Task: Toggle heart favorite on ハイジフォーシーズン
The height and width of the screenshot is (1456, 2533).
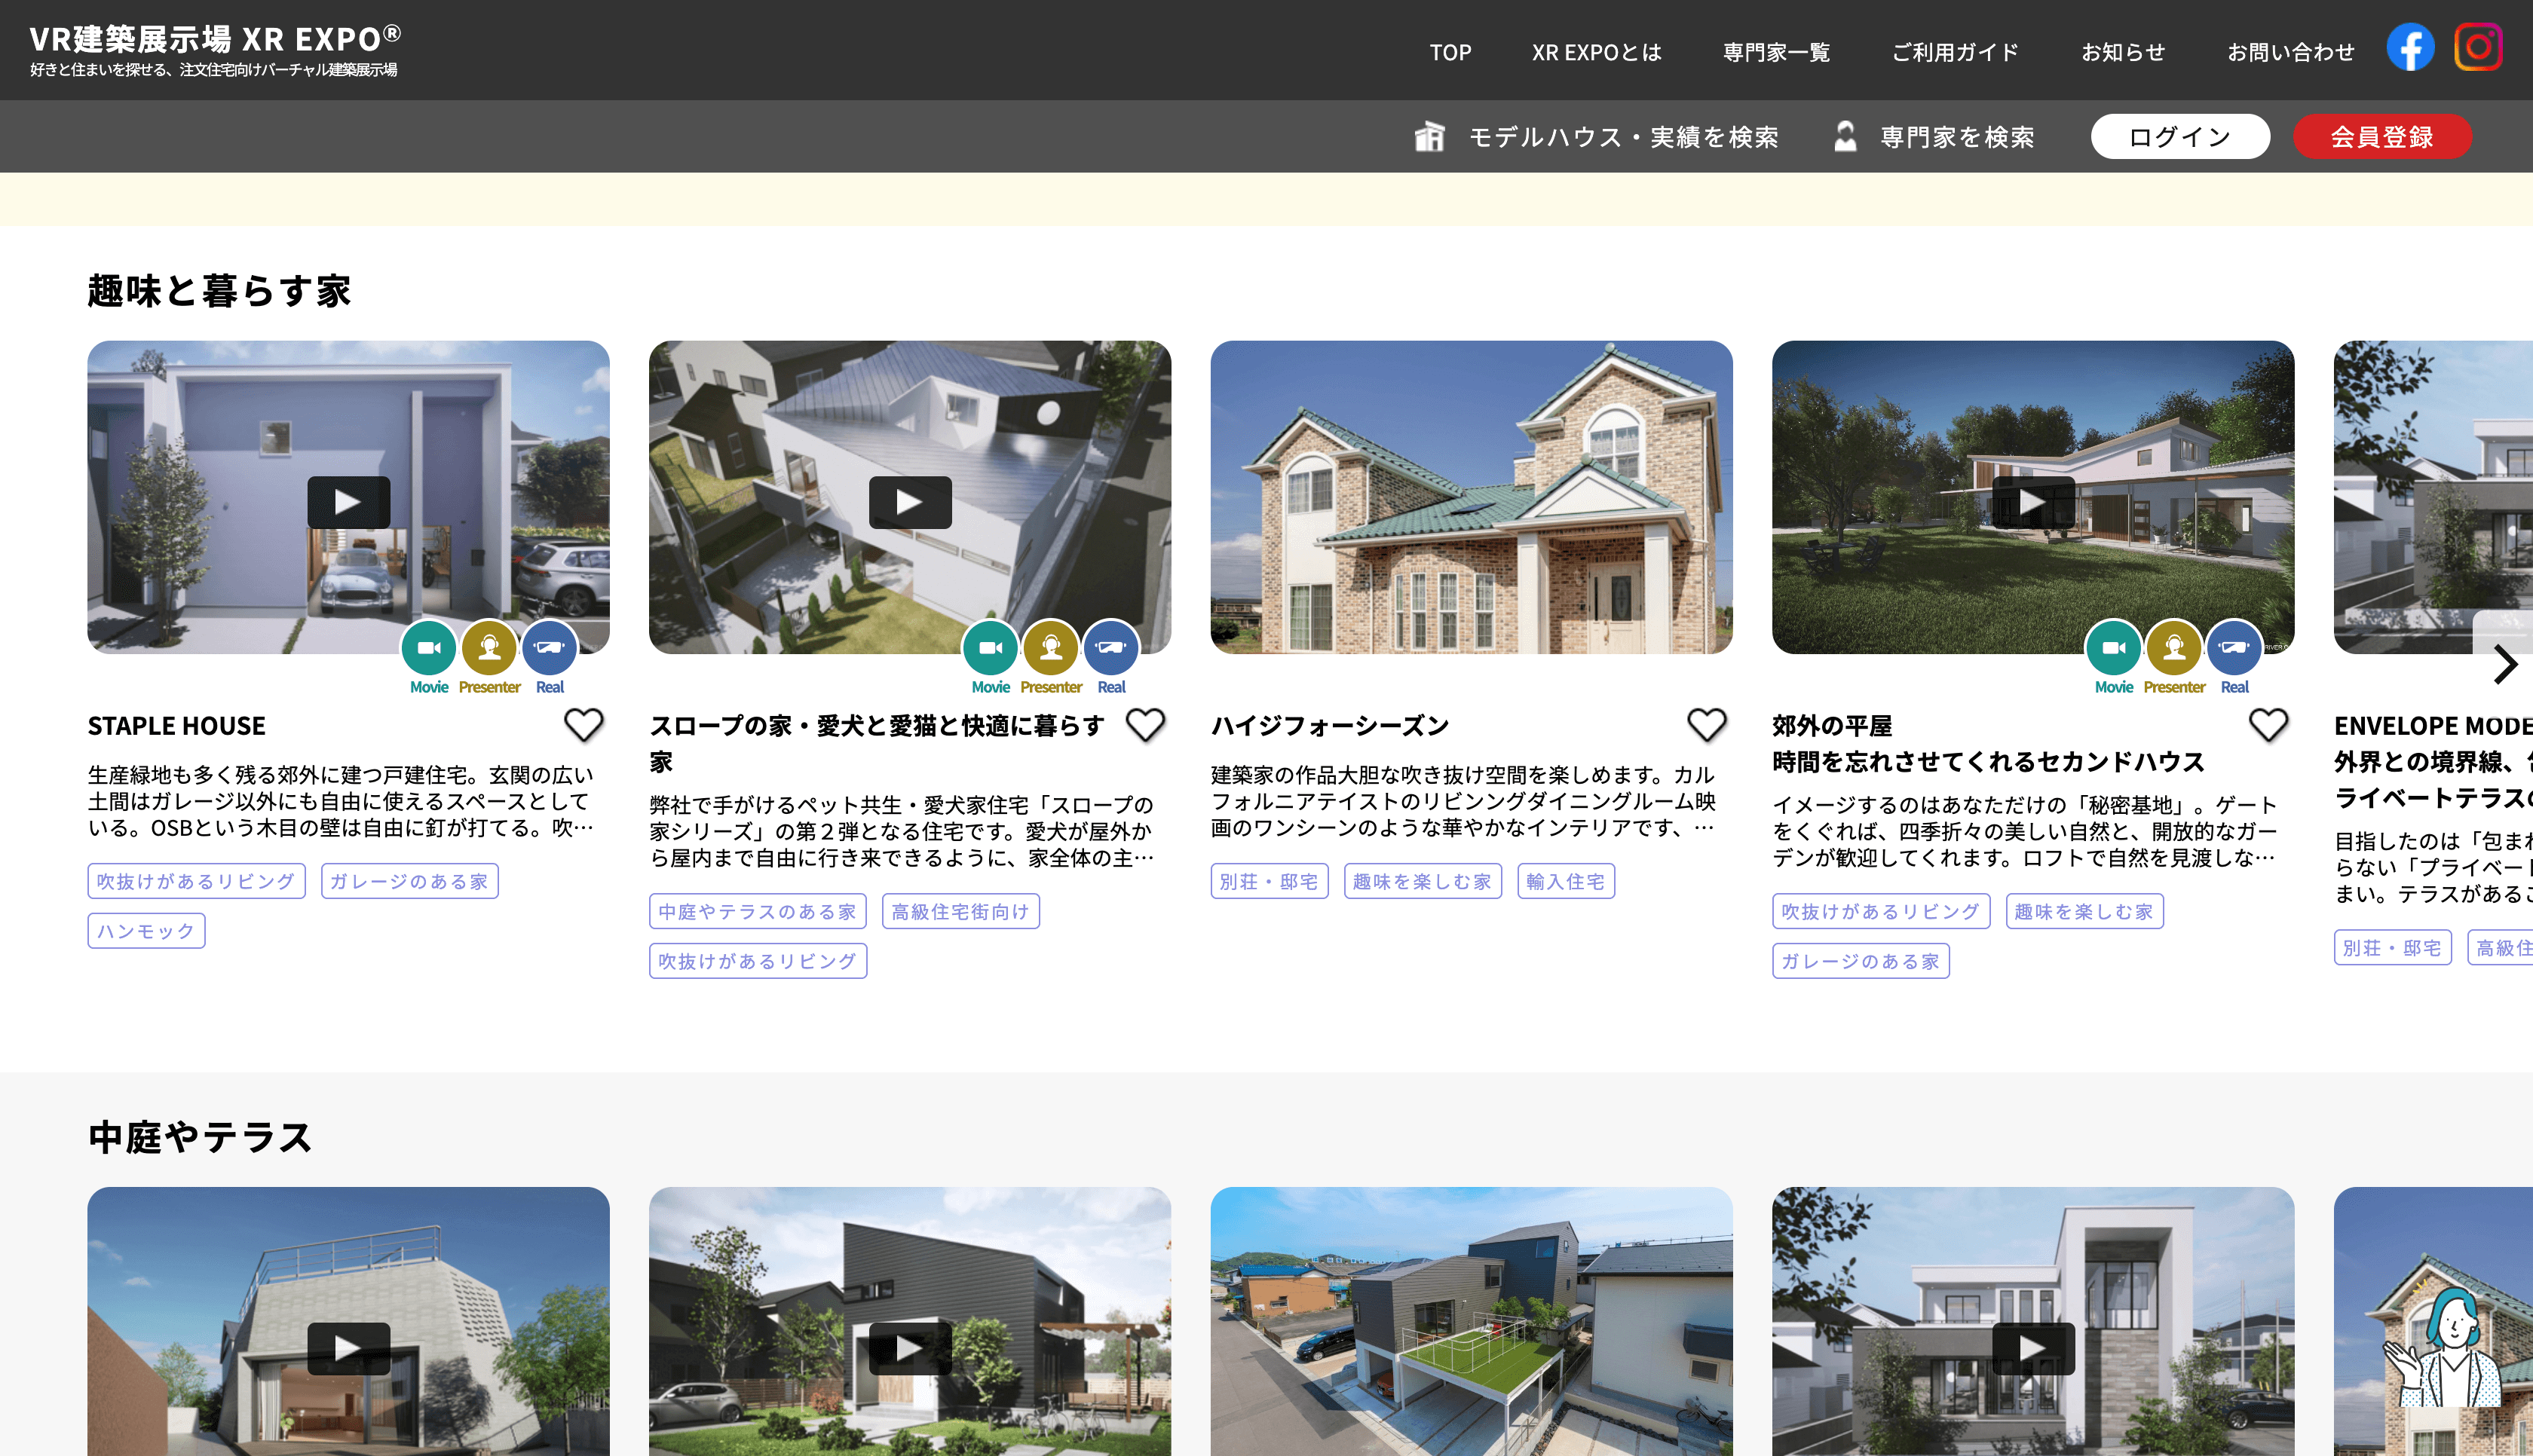Action: [1707, 725]
